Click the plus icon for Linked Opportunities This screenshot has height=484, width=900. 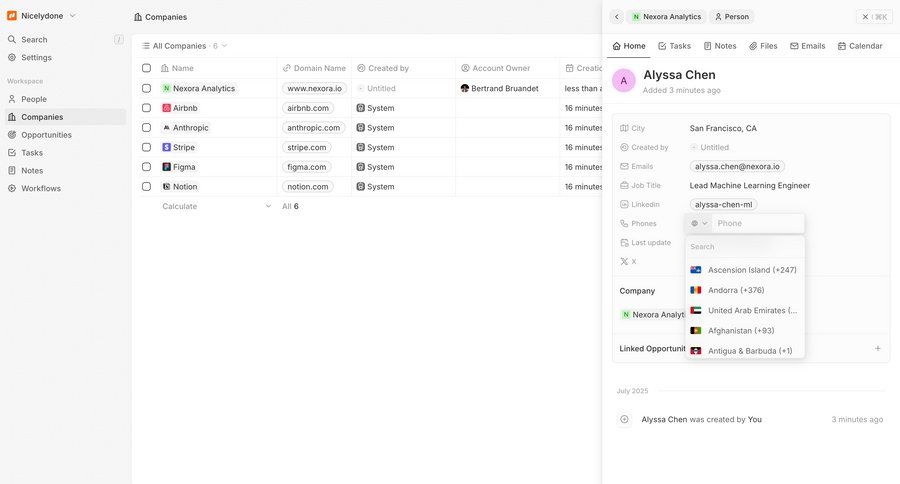coord(878,349)
